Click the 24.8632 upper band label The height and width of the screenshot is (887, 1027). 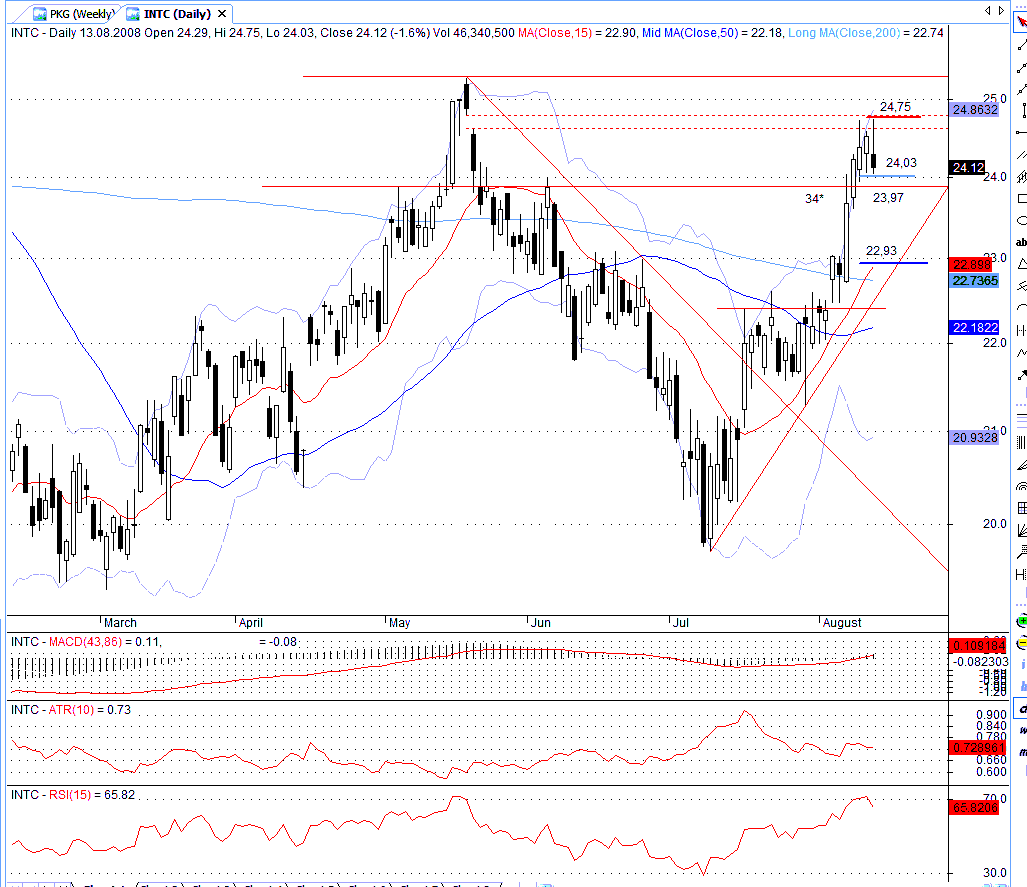click(x=975, y=109)
